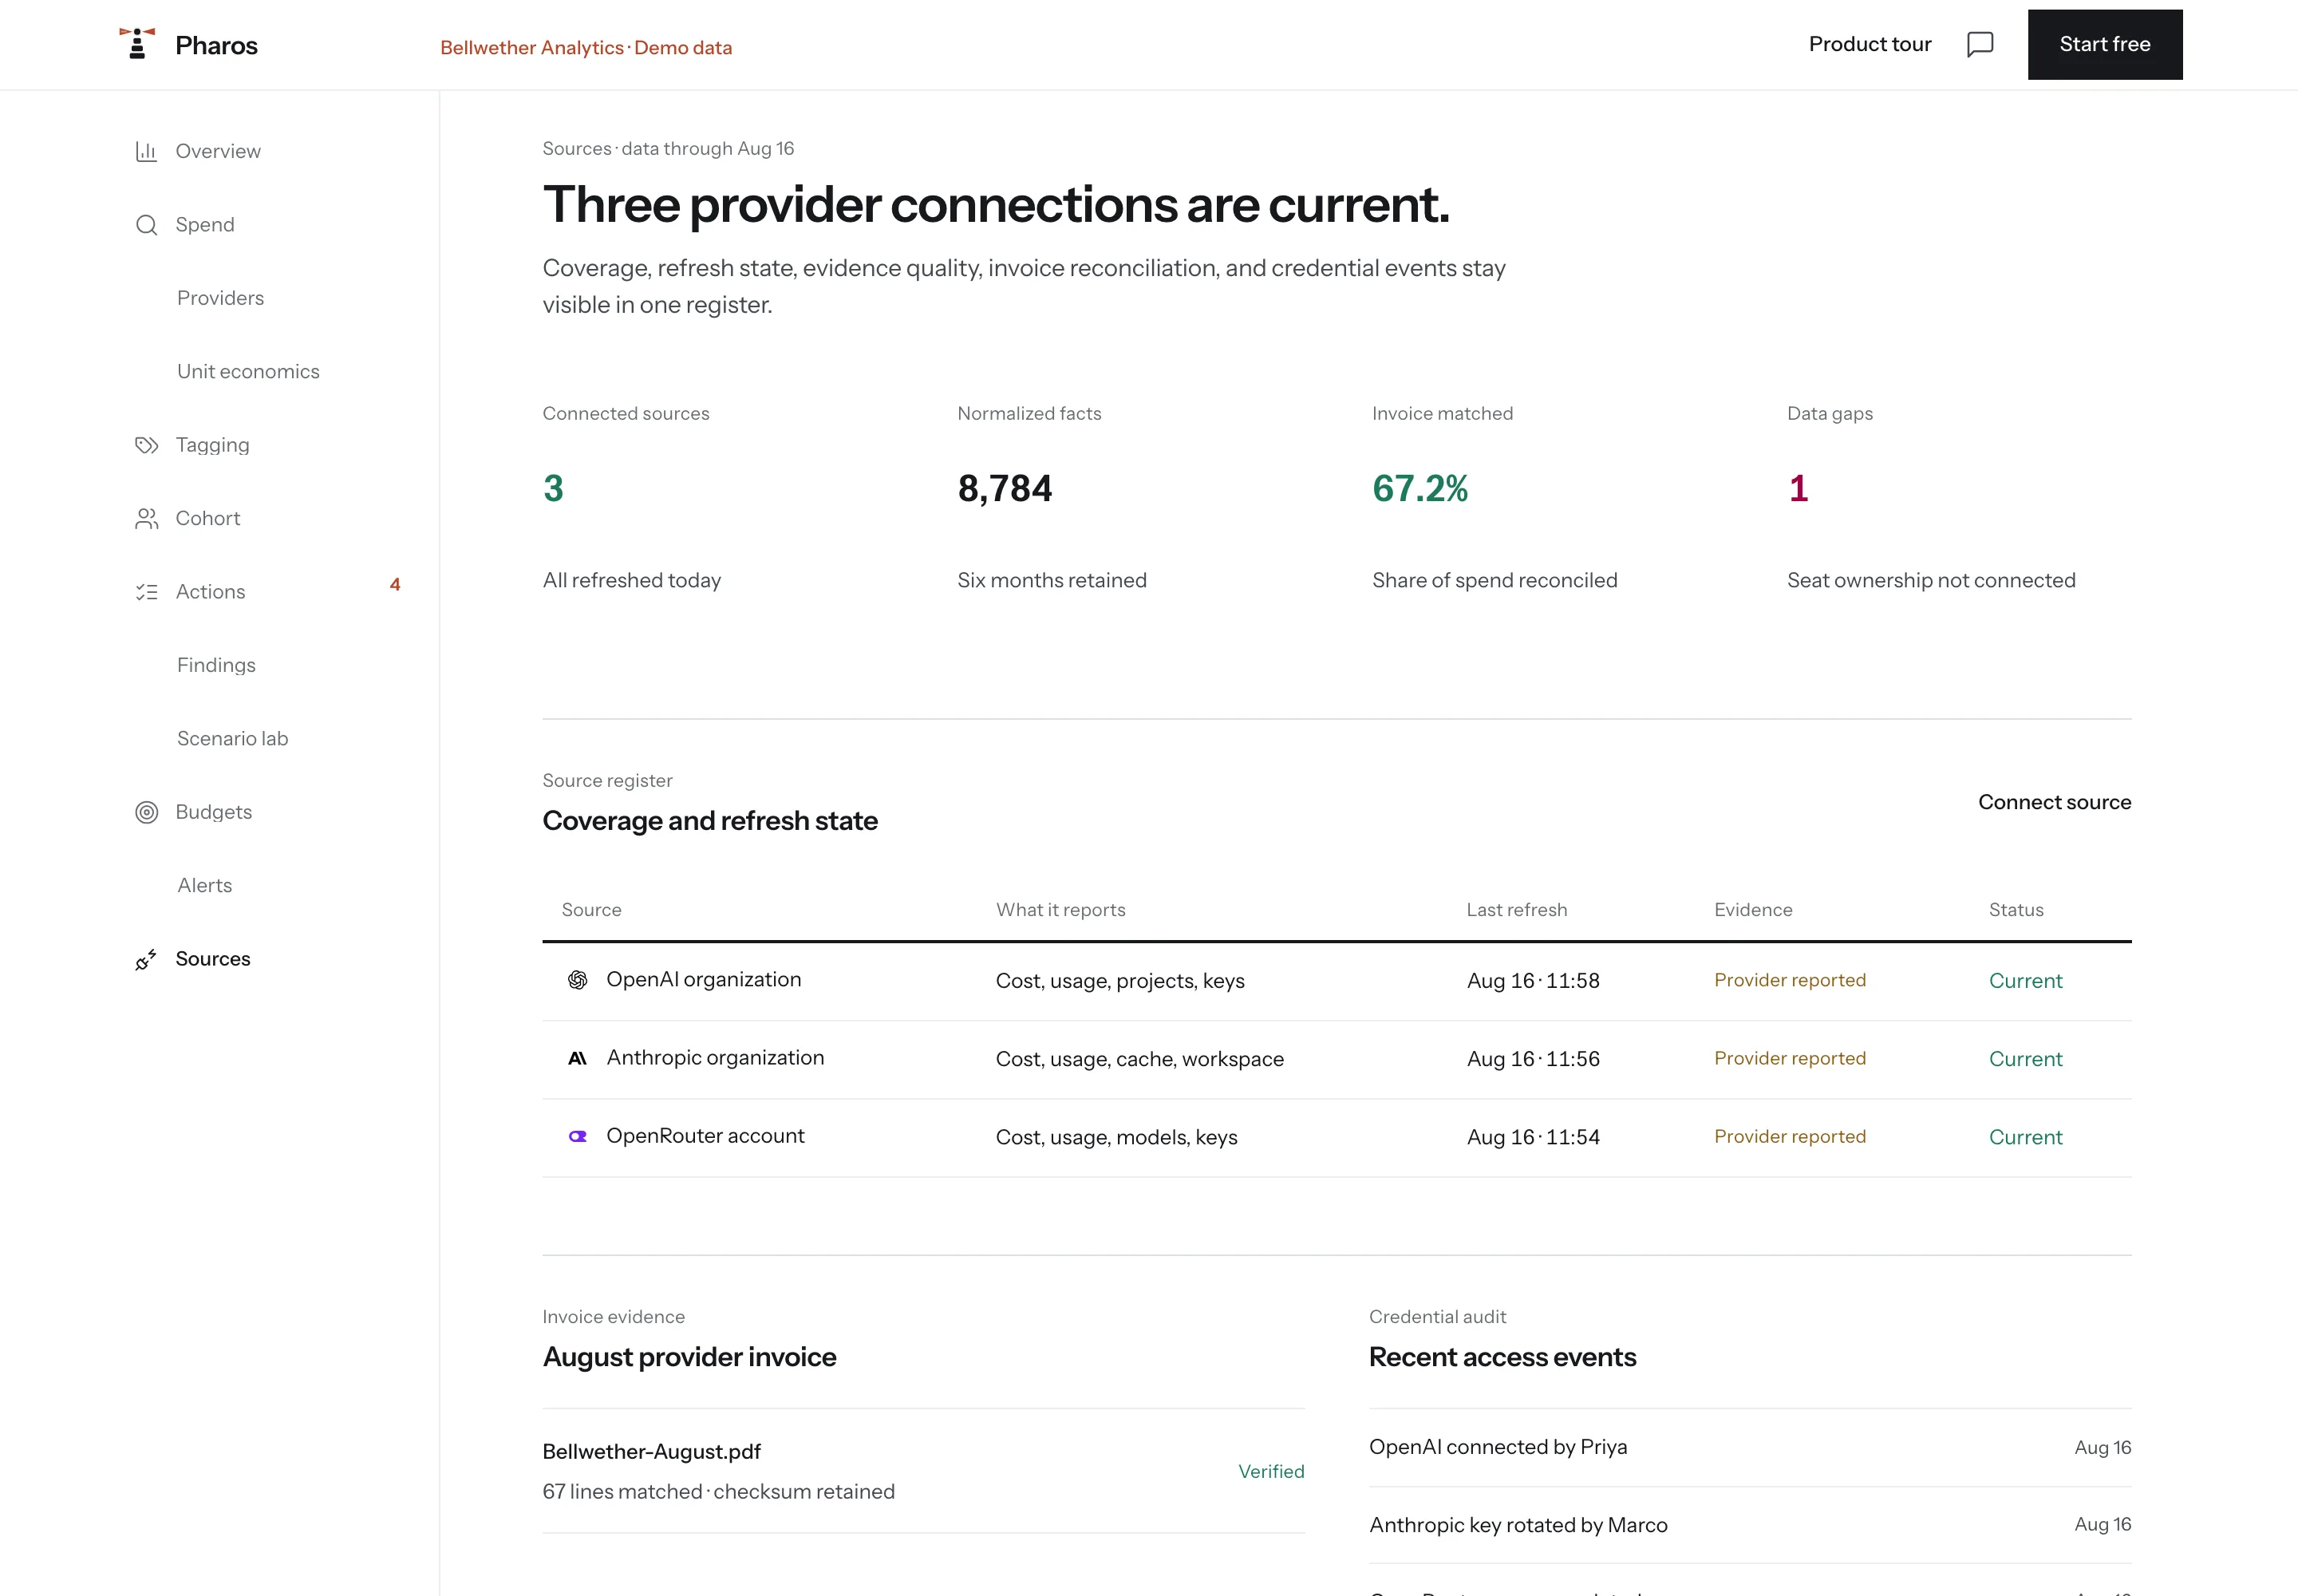Click the Evidence column header
The width and height of the screenshot is (2298, 1596).
tap(1752, 910)
